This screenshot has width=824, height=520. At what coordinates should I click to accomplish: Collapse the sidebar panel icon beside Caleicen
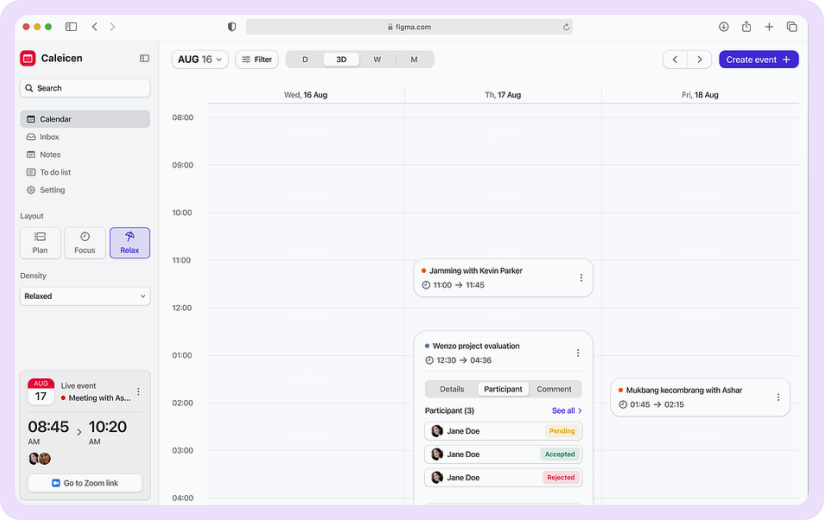[144, 58]
